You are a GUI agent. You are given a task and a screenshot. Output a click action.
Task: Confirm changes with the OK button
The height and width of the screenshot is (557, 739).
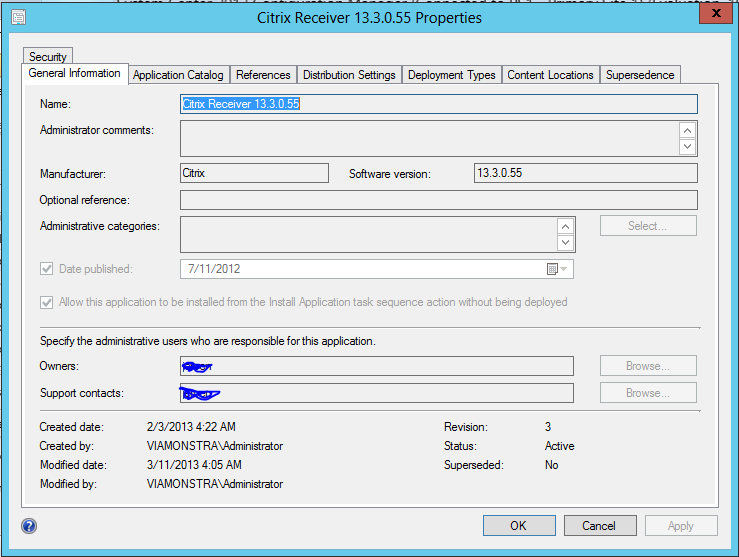(x=519, y=525)
